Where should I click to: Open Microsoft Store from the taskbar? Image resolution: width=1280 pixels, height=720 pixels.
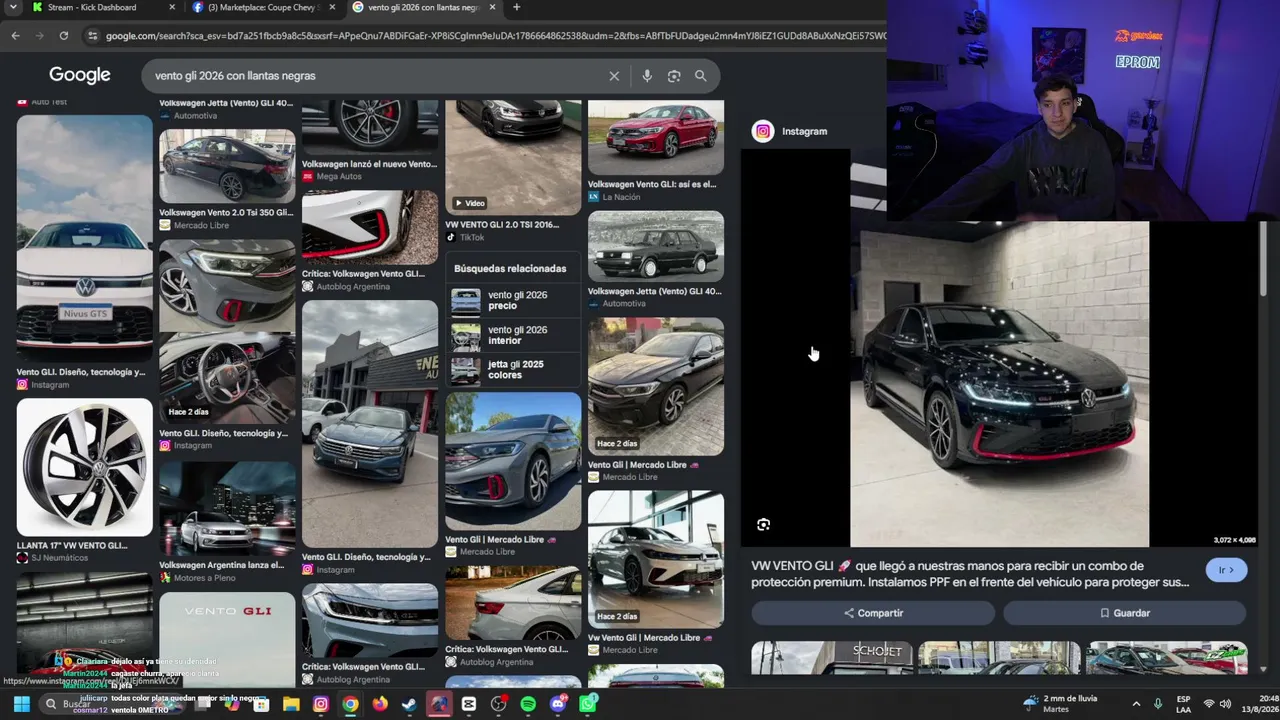[x=261, y=704]
